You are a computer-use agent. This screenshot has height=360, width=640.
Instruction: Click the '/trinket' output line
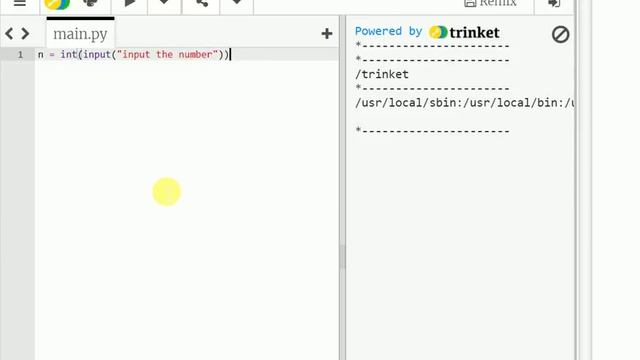pyautogui.click(x=382, y=74)
